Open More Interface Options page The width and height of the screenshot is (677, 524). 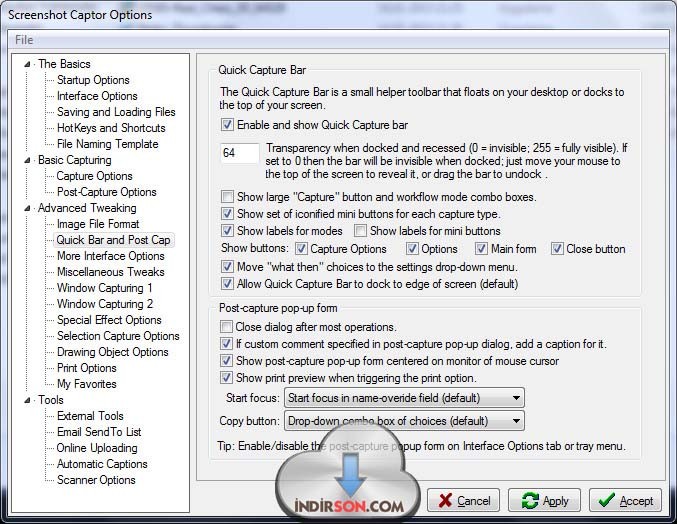111,256
